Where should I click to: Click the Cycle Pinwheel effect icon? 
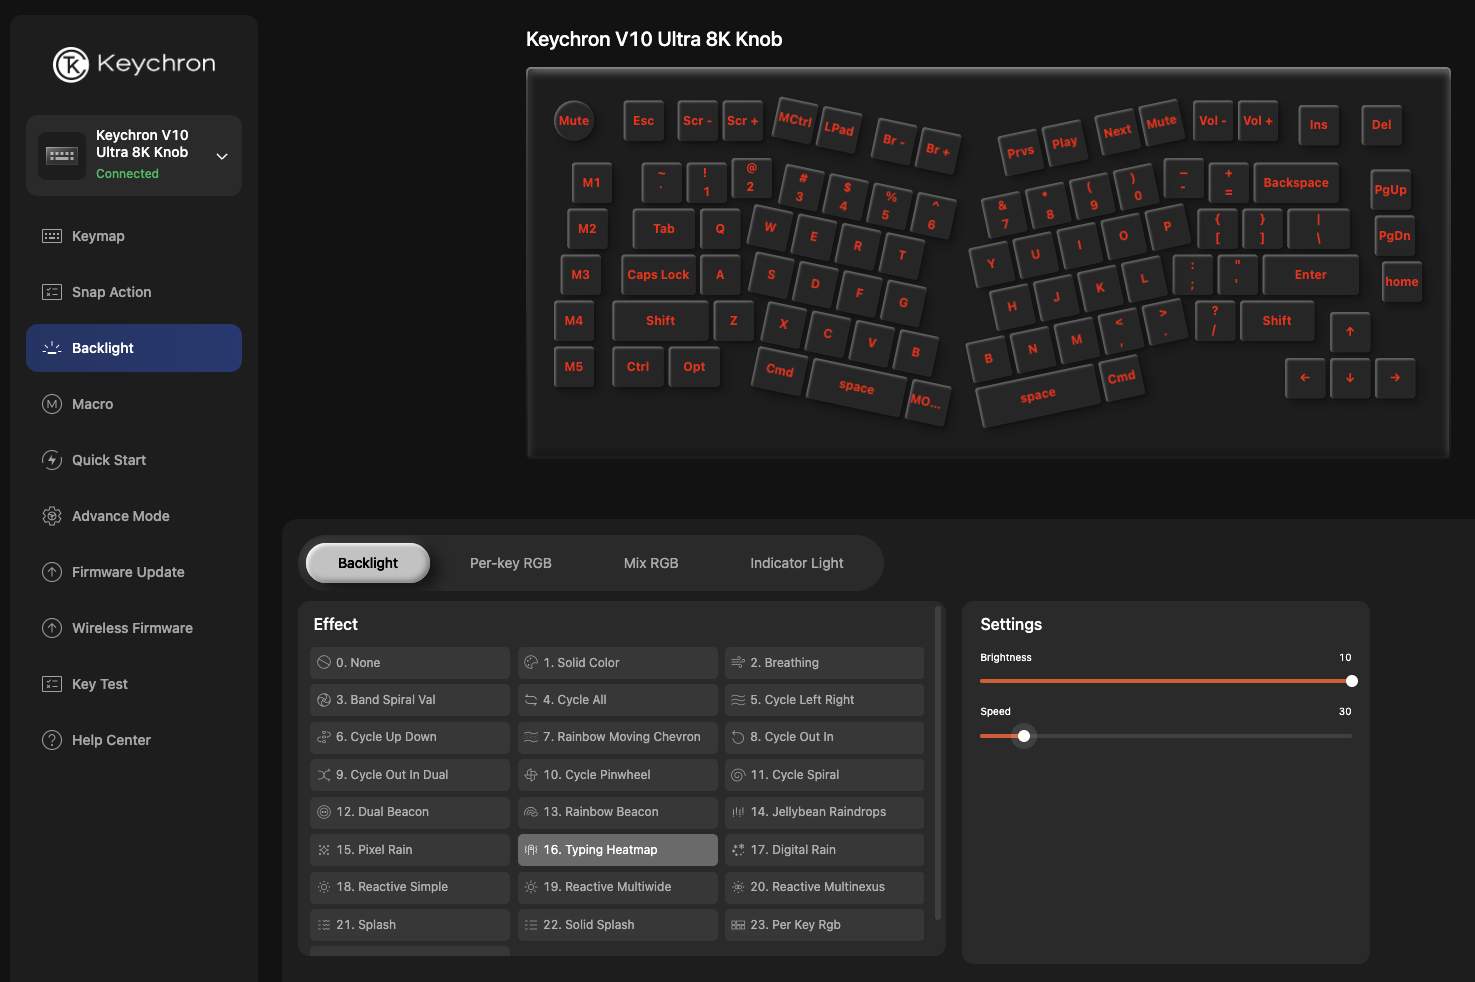click(531, 775)
